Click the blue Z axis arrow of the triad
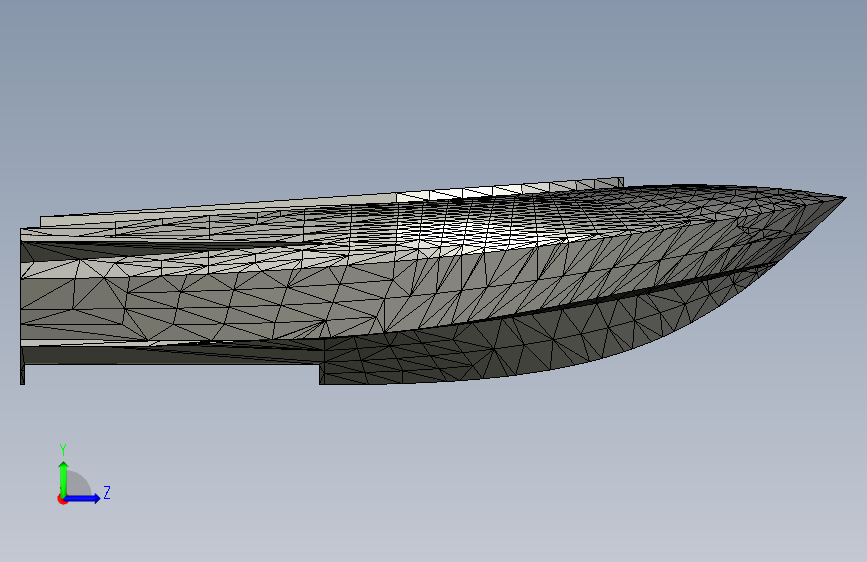This screenshot has width=867, height=562. [83, 498]
